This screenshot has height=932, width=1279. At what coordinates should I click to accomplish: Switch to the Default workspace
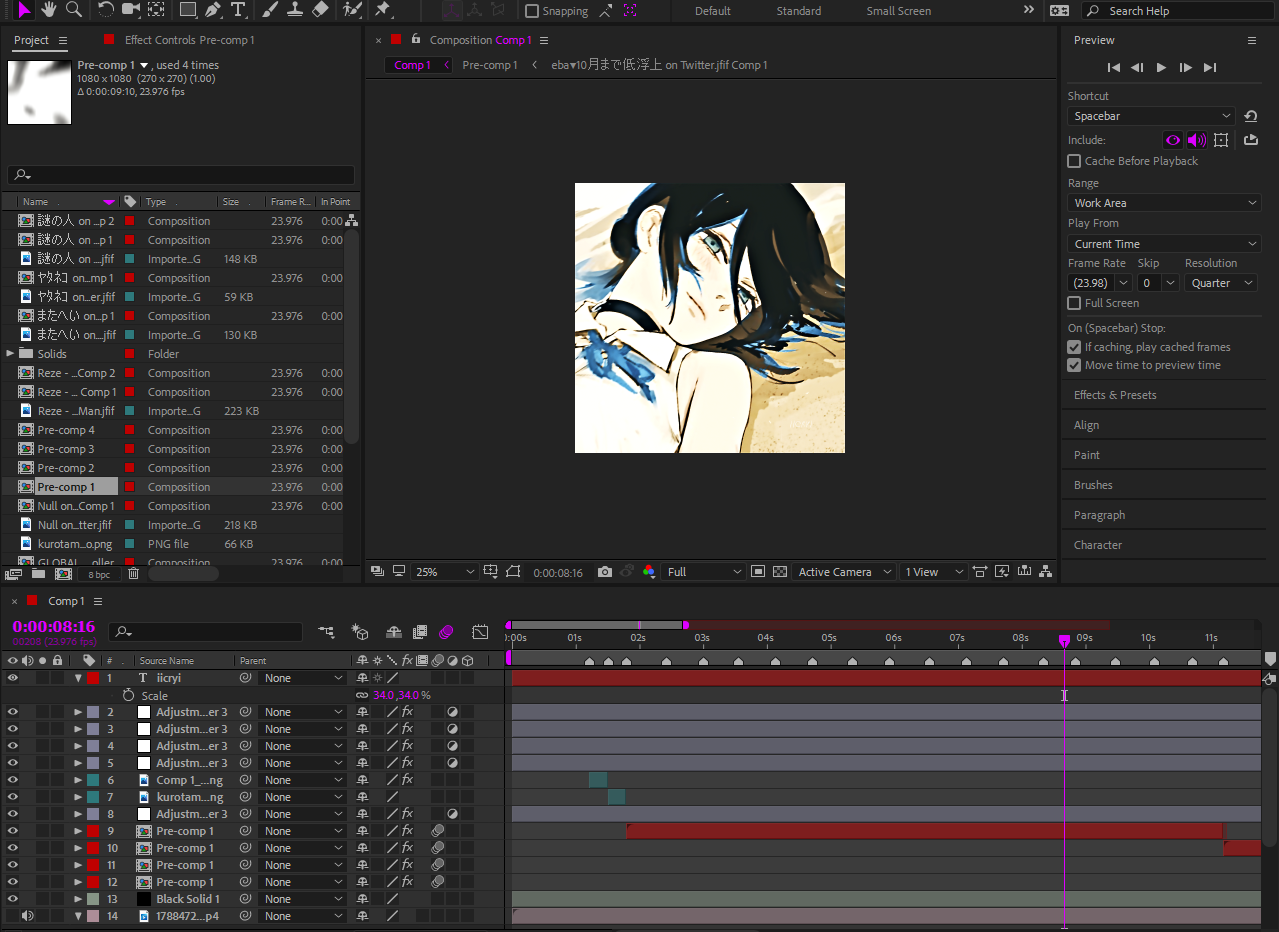click(x=713, y=11)
